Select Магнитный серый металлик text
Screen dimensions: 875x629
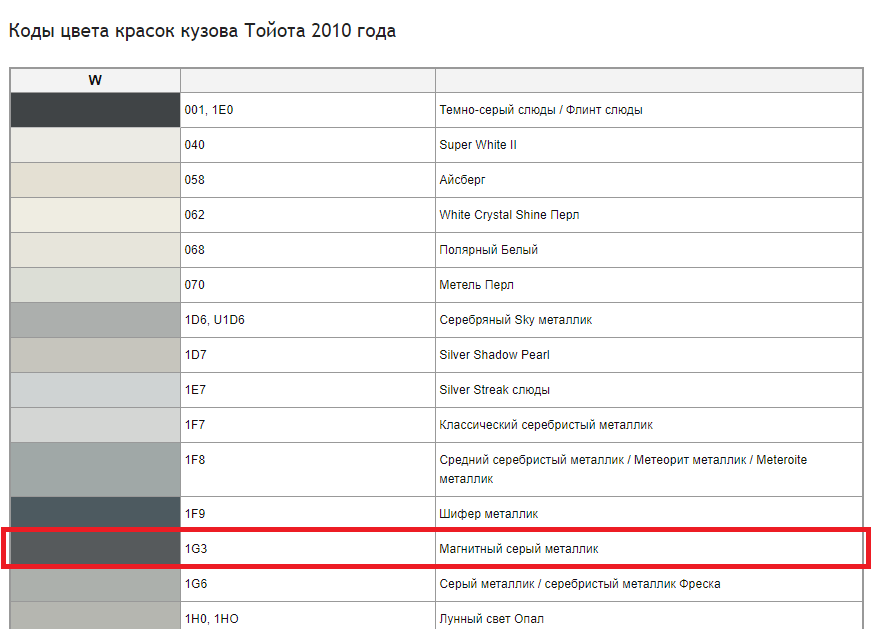(x=518, y=549)
